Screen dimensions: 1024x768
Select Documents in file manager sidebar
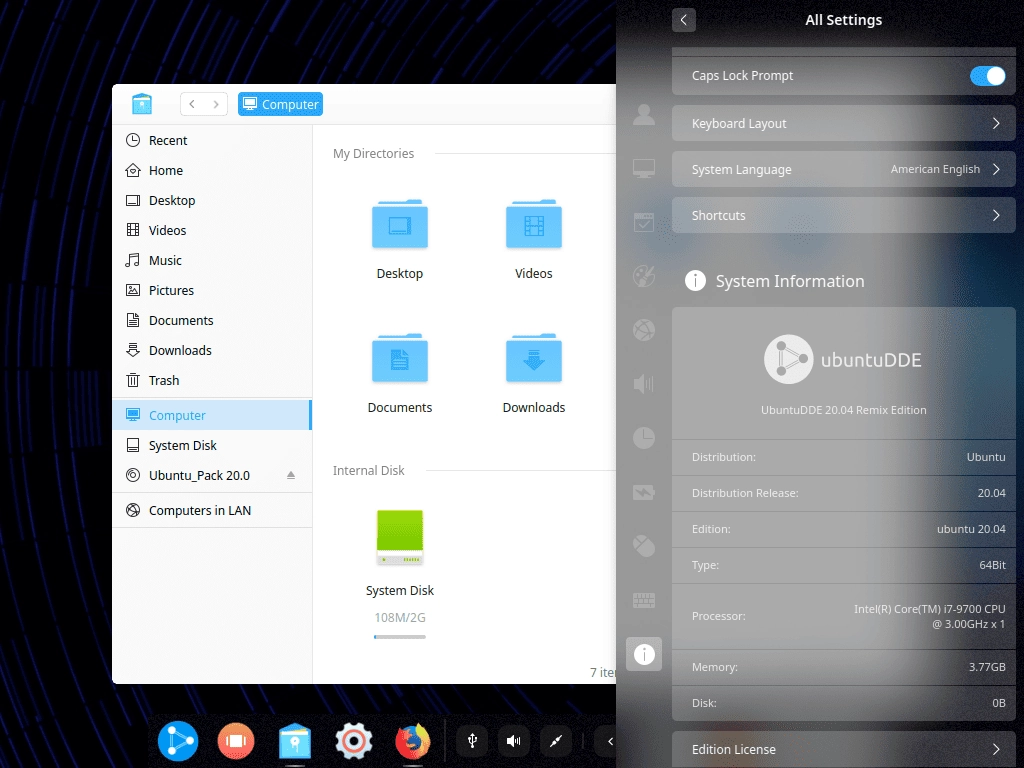click(212, 321)
